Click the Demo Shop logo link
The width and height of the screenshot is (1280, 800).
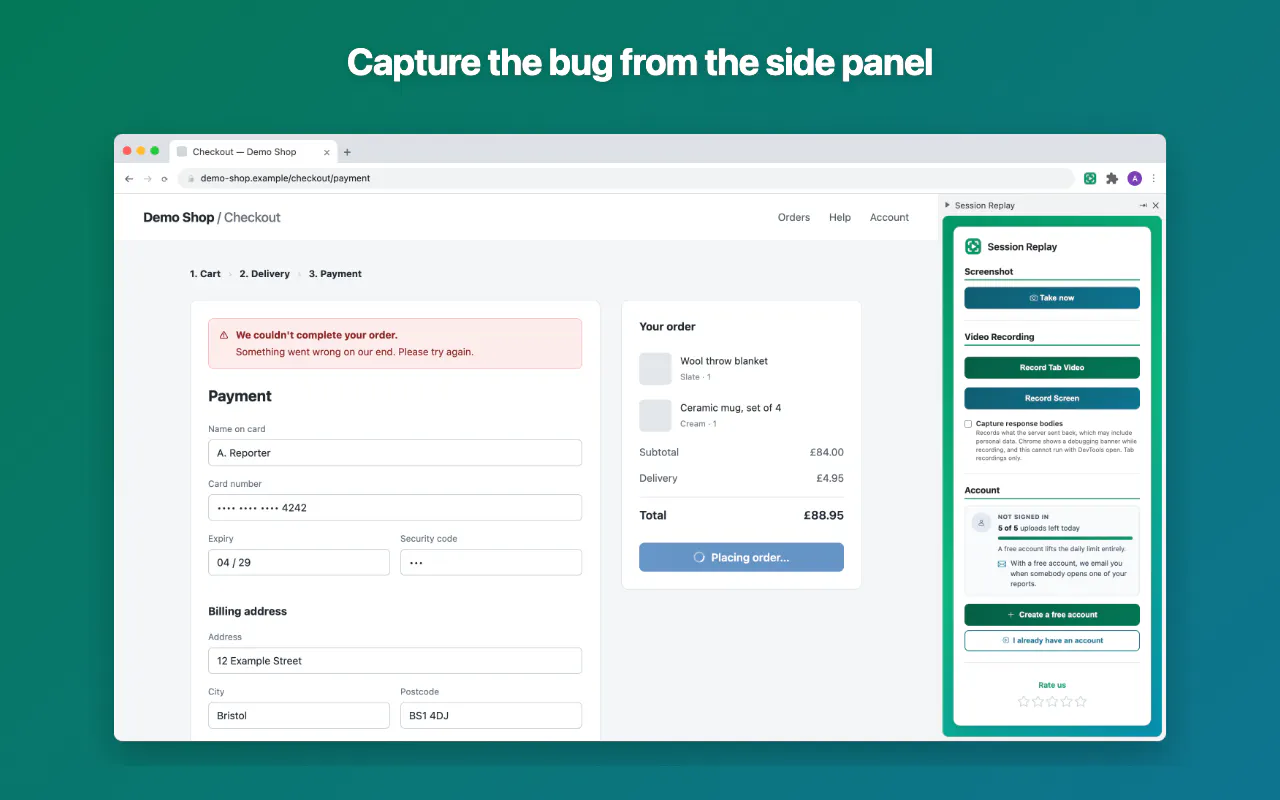pyautogui.click(x=179, y=217)
